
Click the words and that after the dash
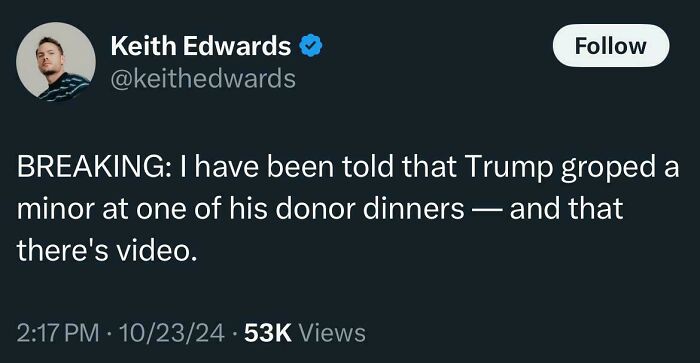(567, 209)
